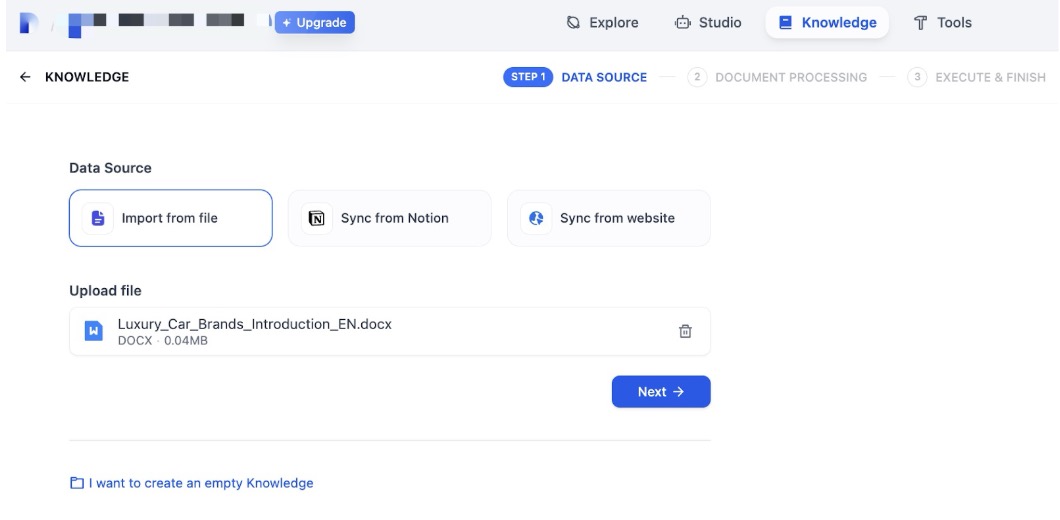The image size is (1060, 520).
Task: Click I want to create an empty Knowledge
Action: 200,483
